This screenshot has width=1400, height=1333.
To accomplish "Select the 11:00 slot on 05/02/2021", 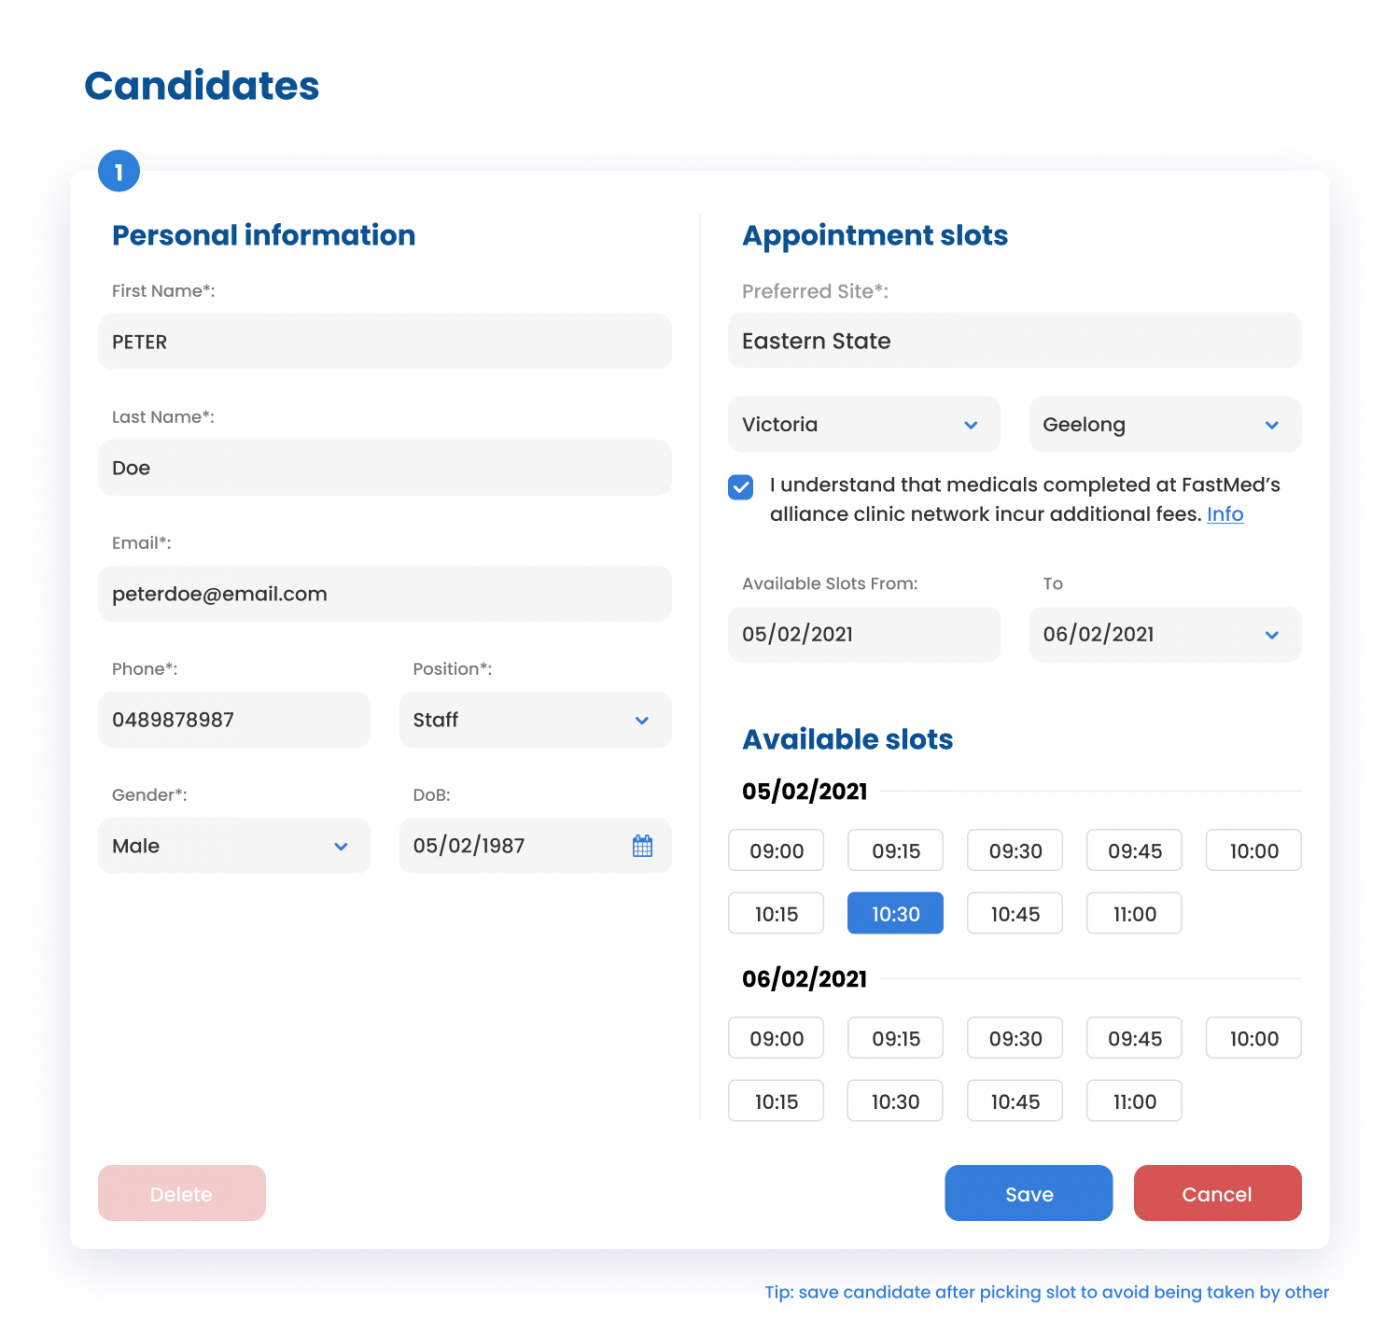I will pyautogui.click(x=1133, y=913).
